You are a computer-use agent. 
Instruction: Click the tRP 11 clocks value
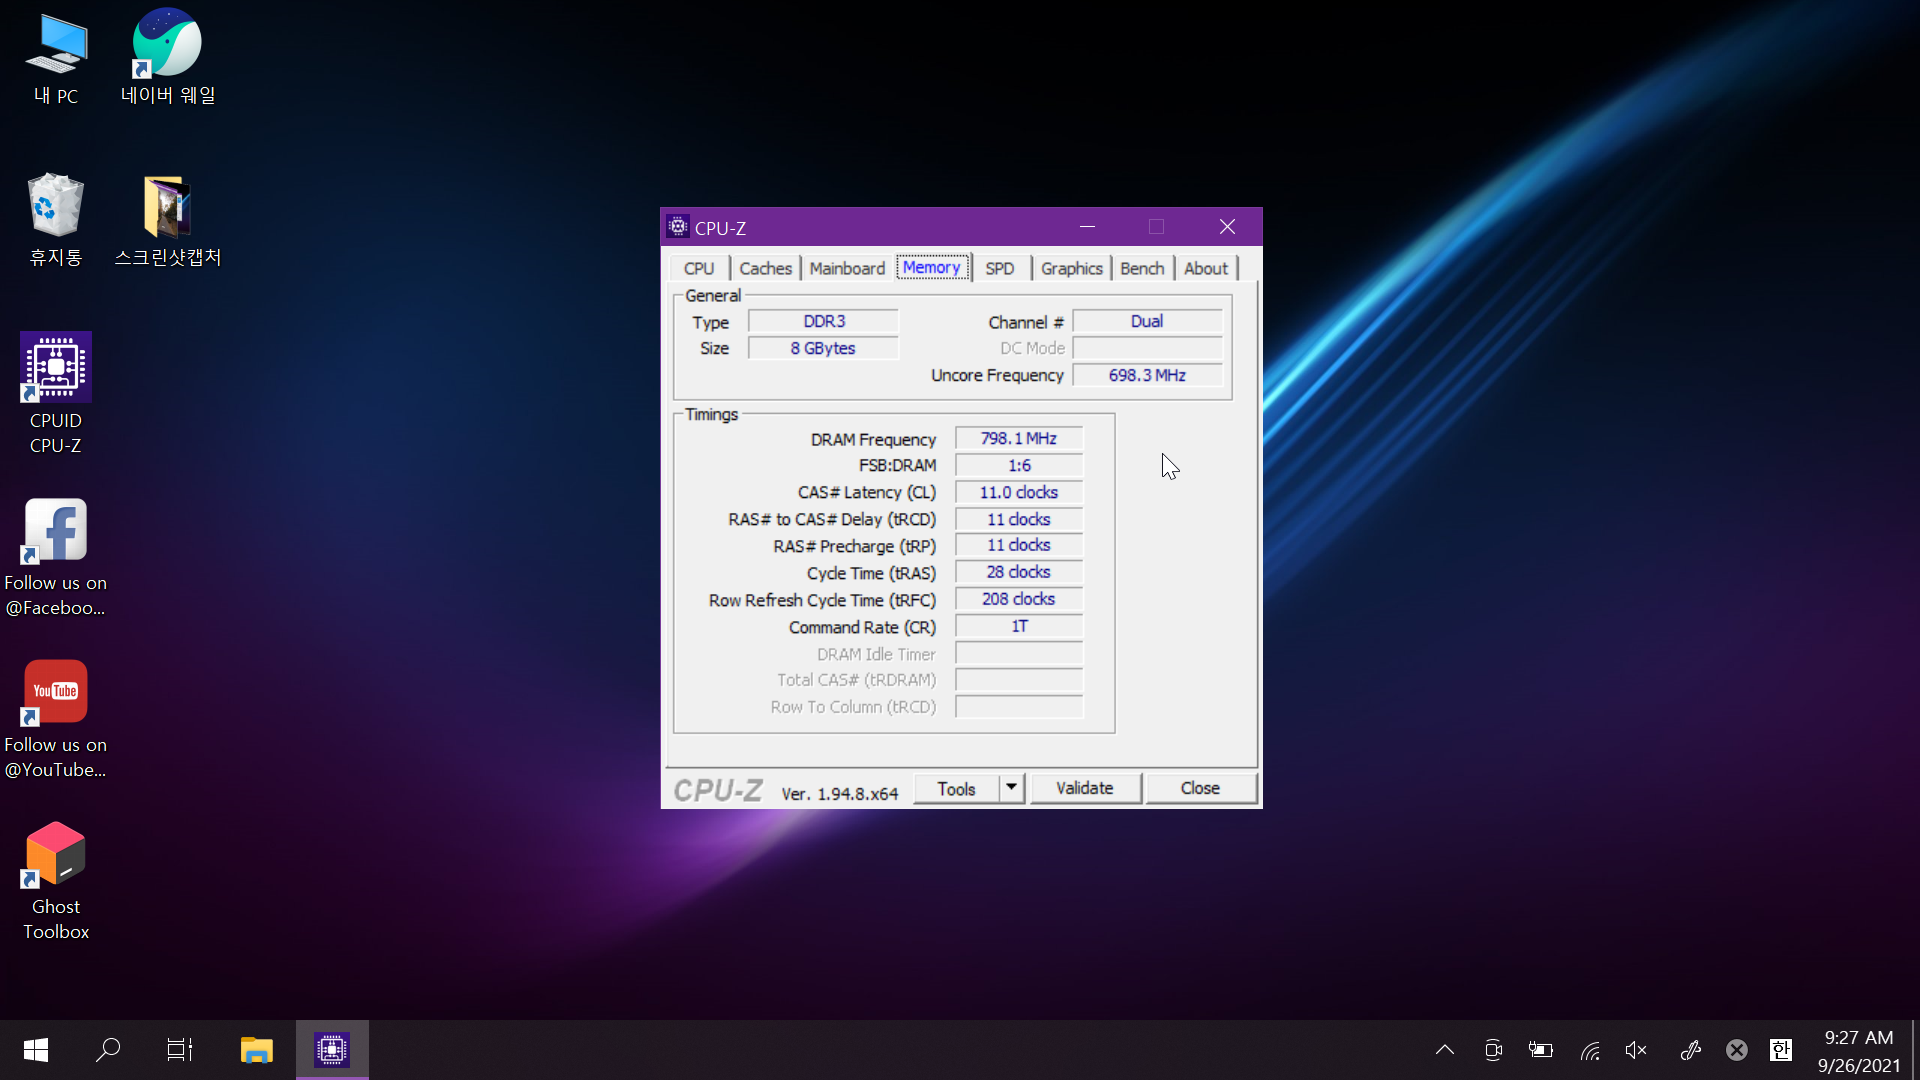(x=1019, y=545)
